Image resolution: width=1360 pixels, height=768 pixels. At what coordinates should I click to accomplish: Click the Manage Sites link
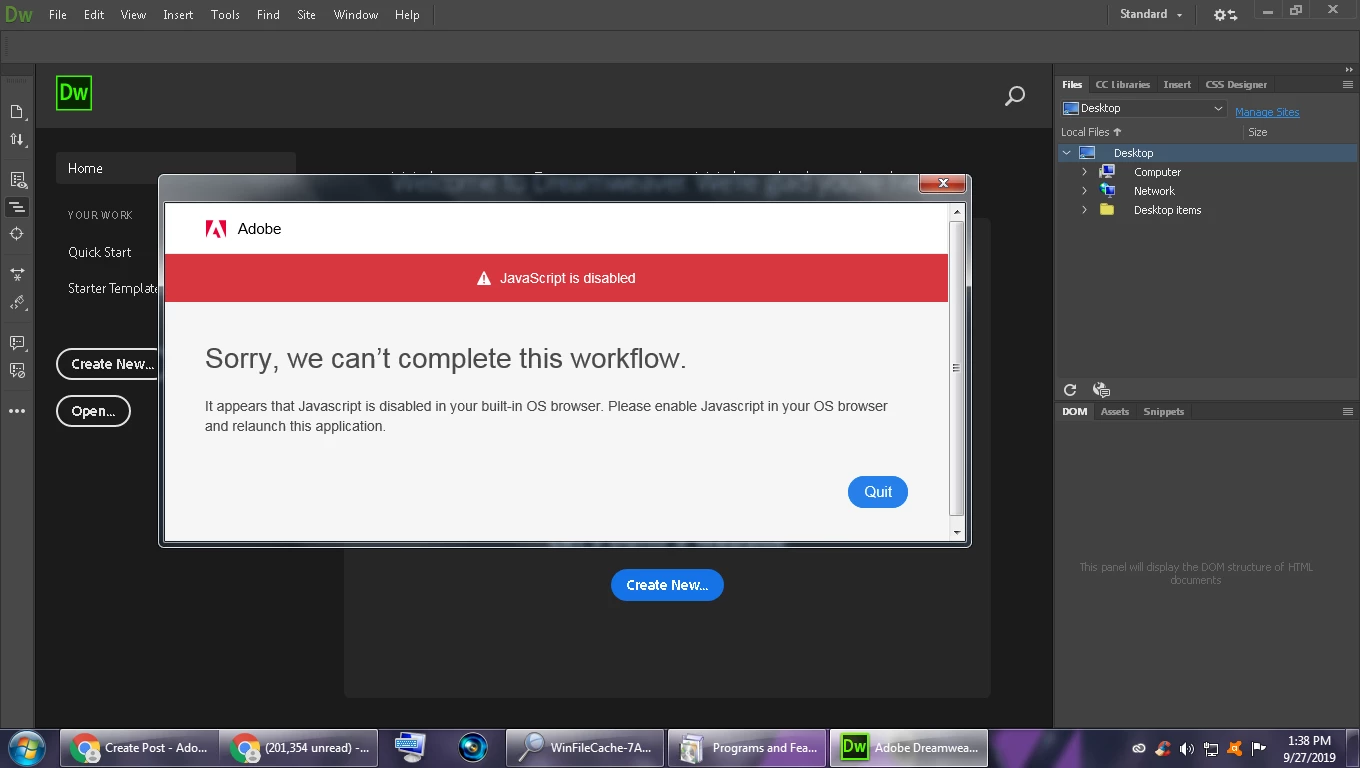coord(1267,112)
